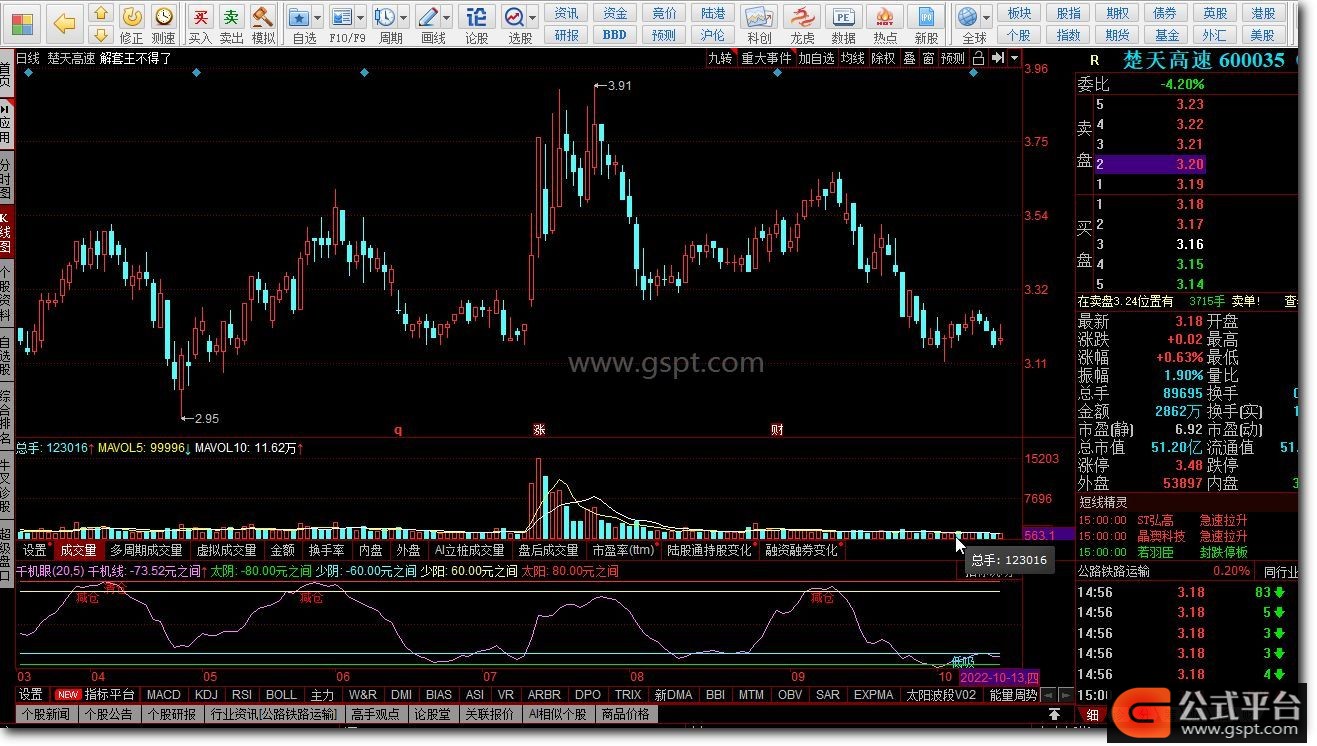Expand dropdown arrow next to 全球
The image size is (1317, 746).
985,17
